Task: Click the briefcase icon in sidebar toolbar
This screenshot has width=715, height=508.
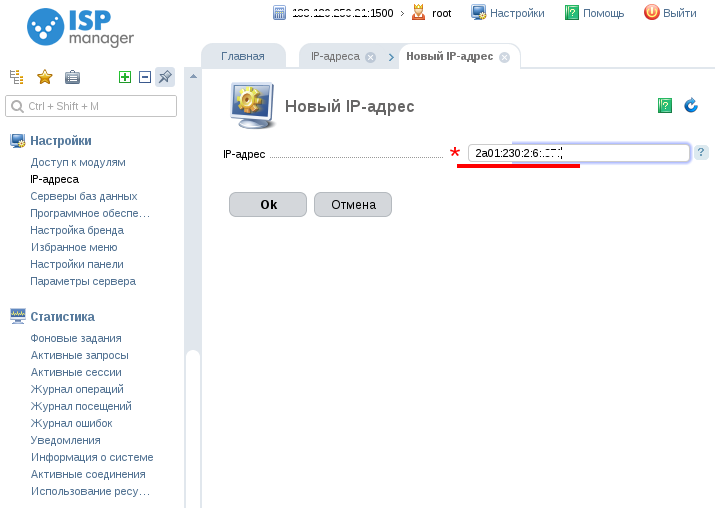Action: point(72,77)
